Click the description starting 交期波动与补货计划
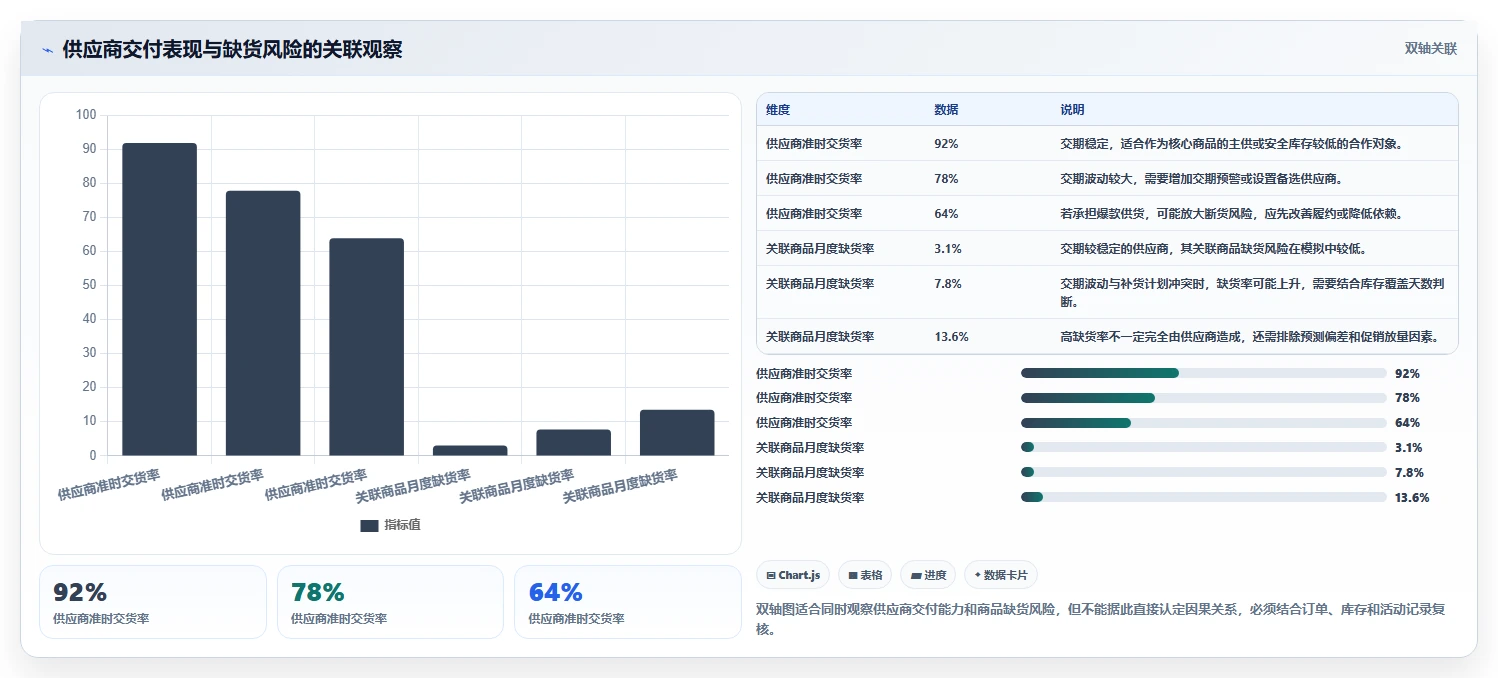Viewport: 1498px width, 678px height. (x=1252, y=293)
